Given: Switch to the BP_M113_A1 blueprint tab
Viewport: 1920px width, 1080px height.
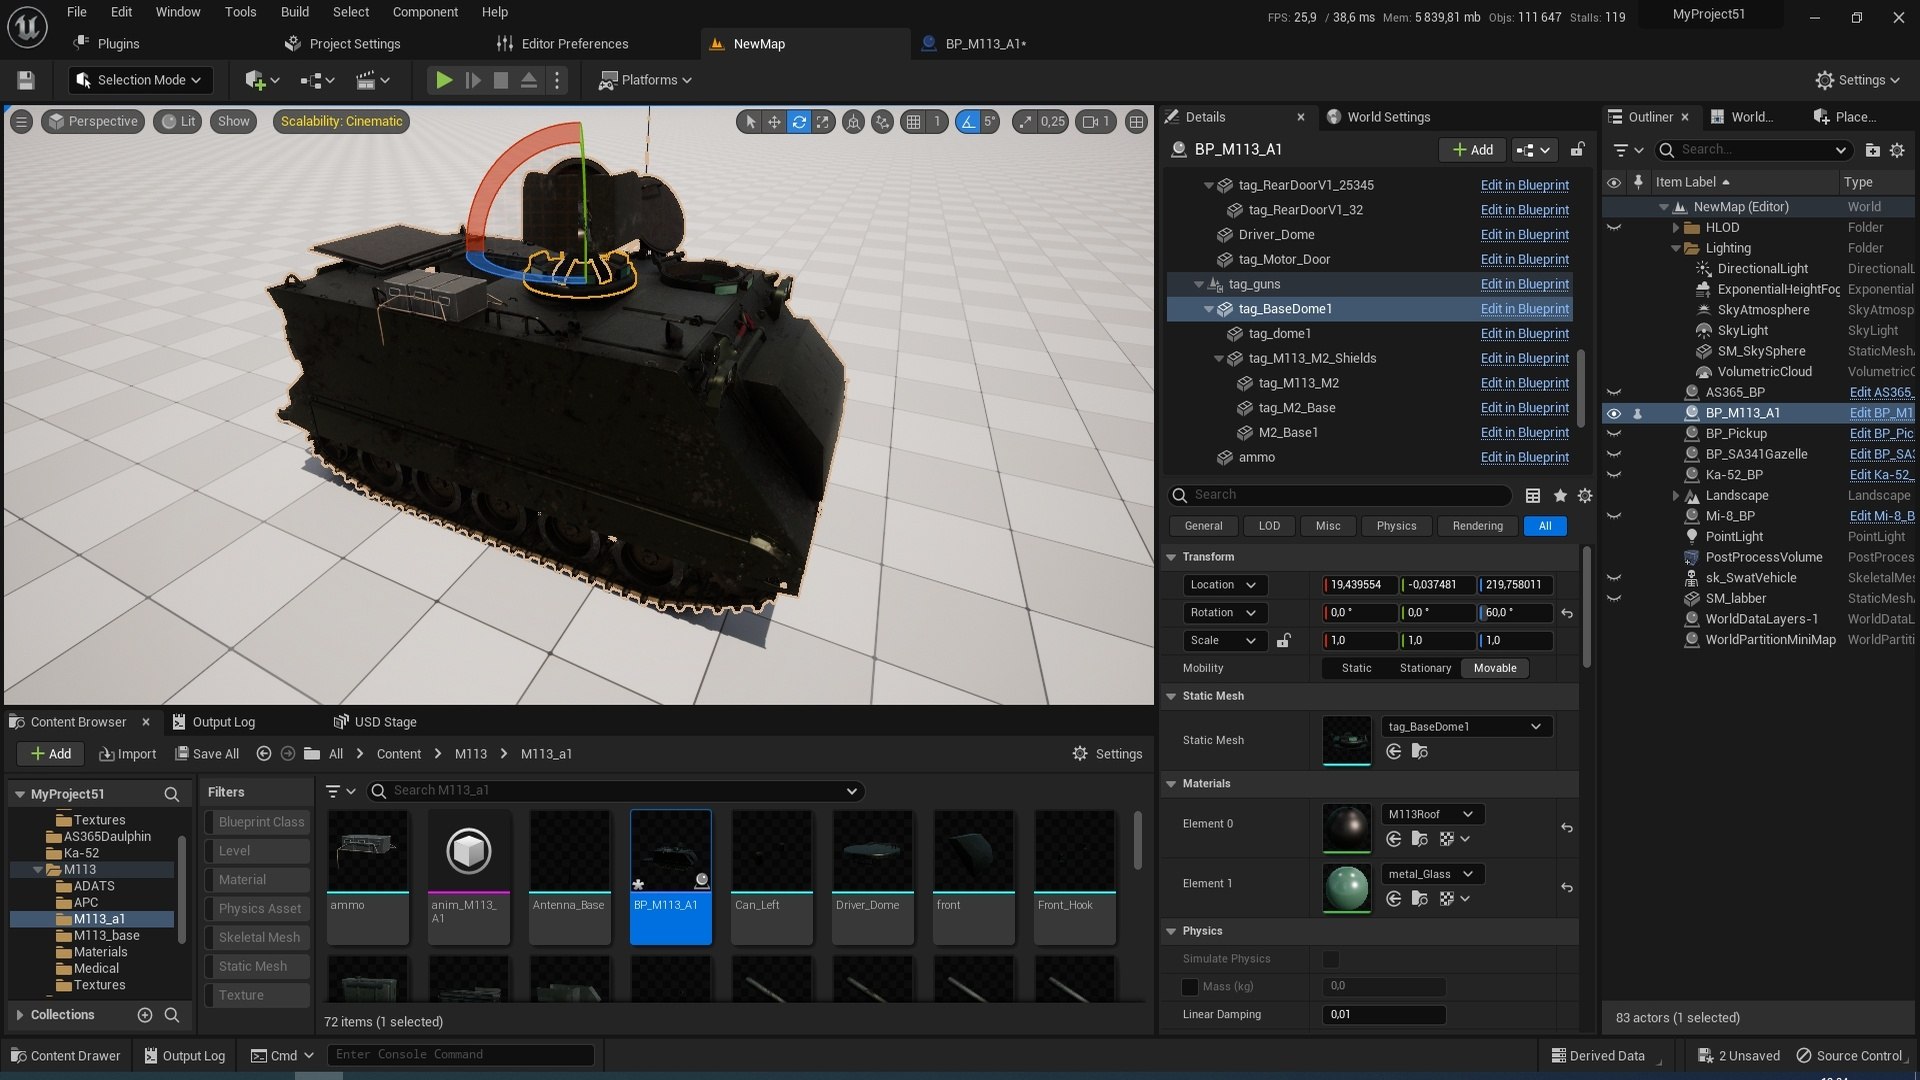Looking at the screenshot, I should click(x=984, y=44).
